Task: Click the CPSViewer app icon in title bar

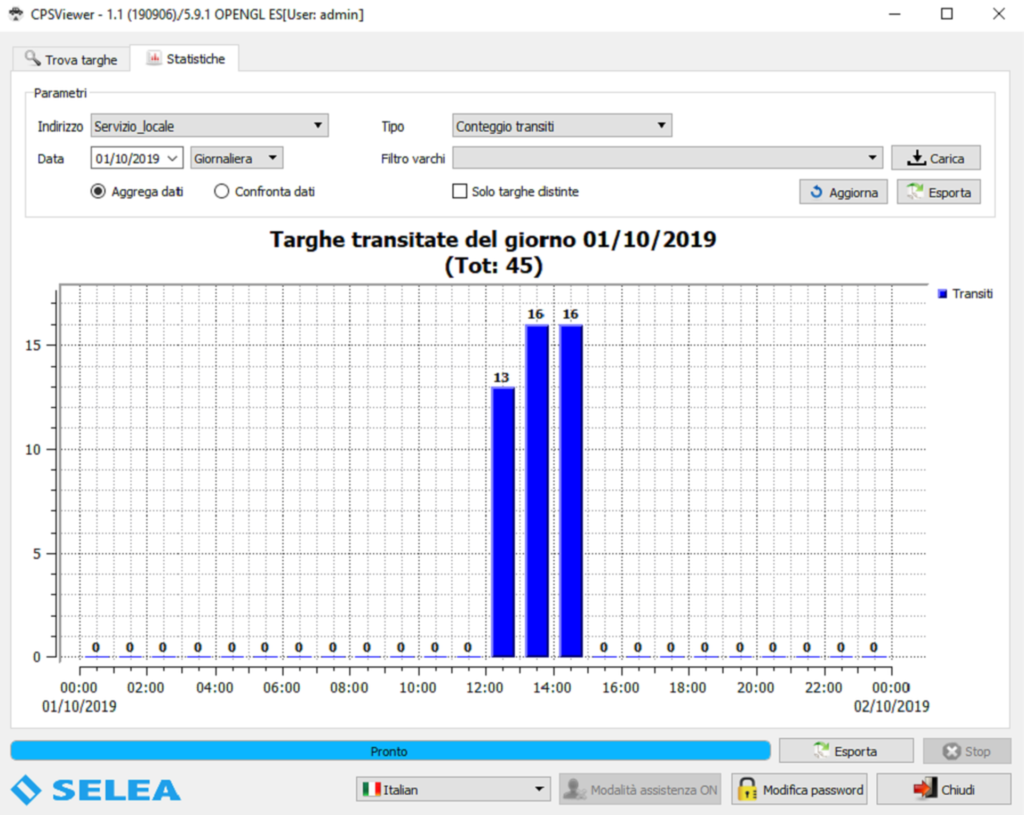Action: click(16, 14)
